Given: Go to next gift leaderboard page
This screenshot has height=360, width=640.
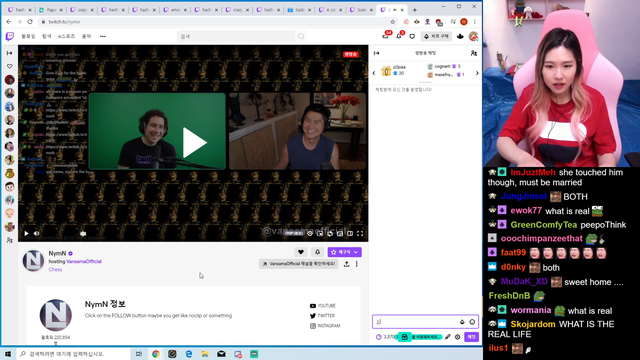Looking at the screenshot, I should (477, 73).
